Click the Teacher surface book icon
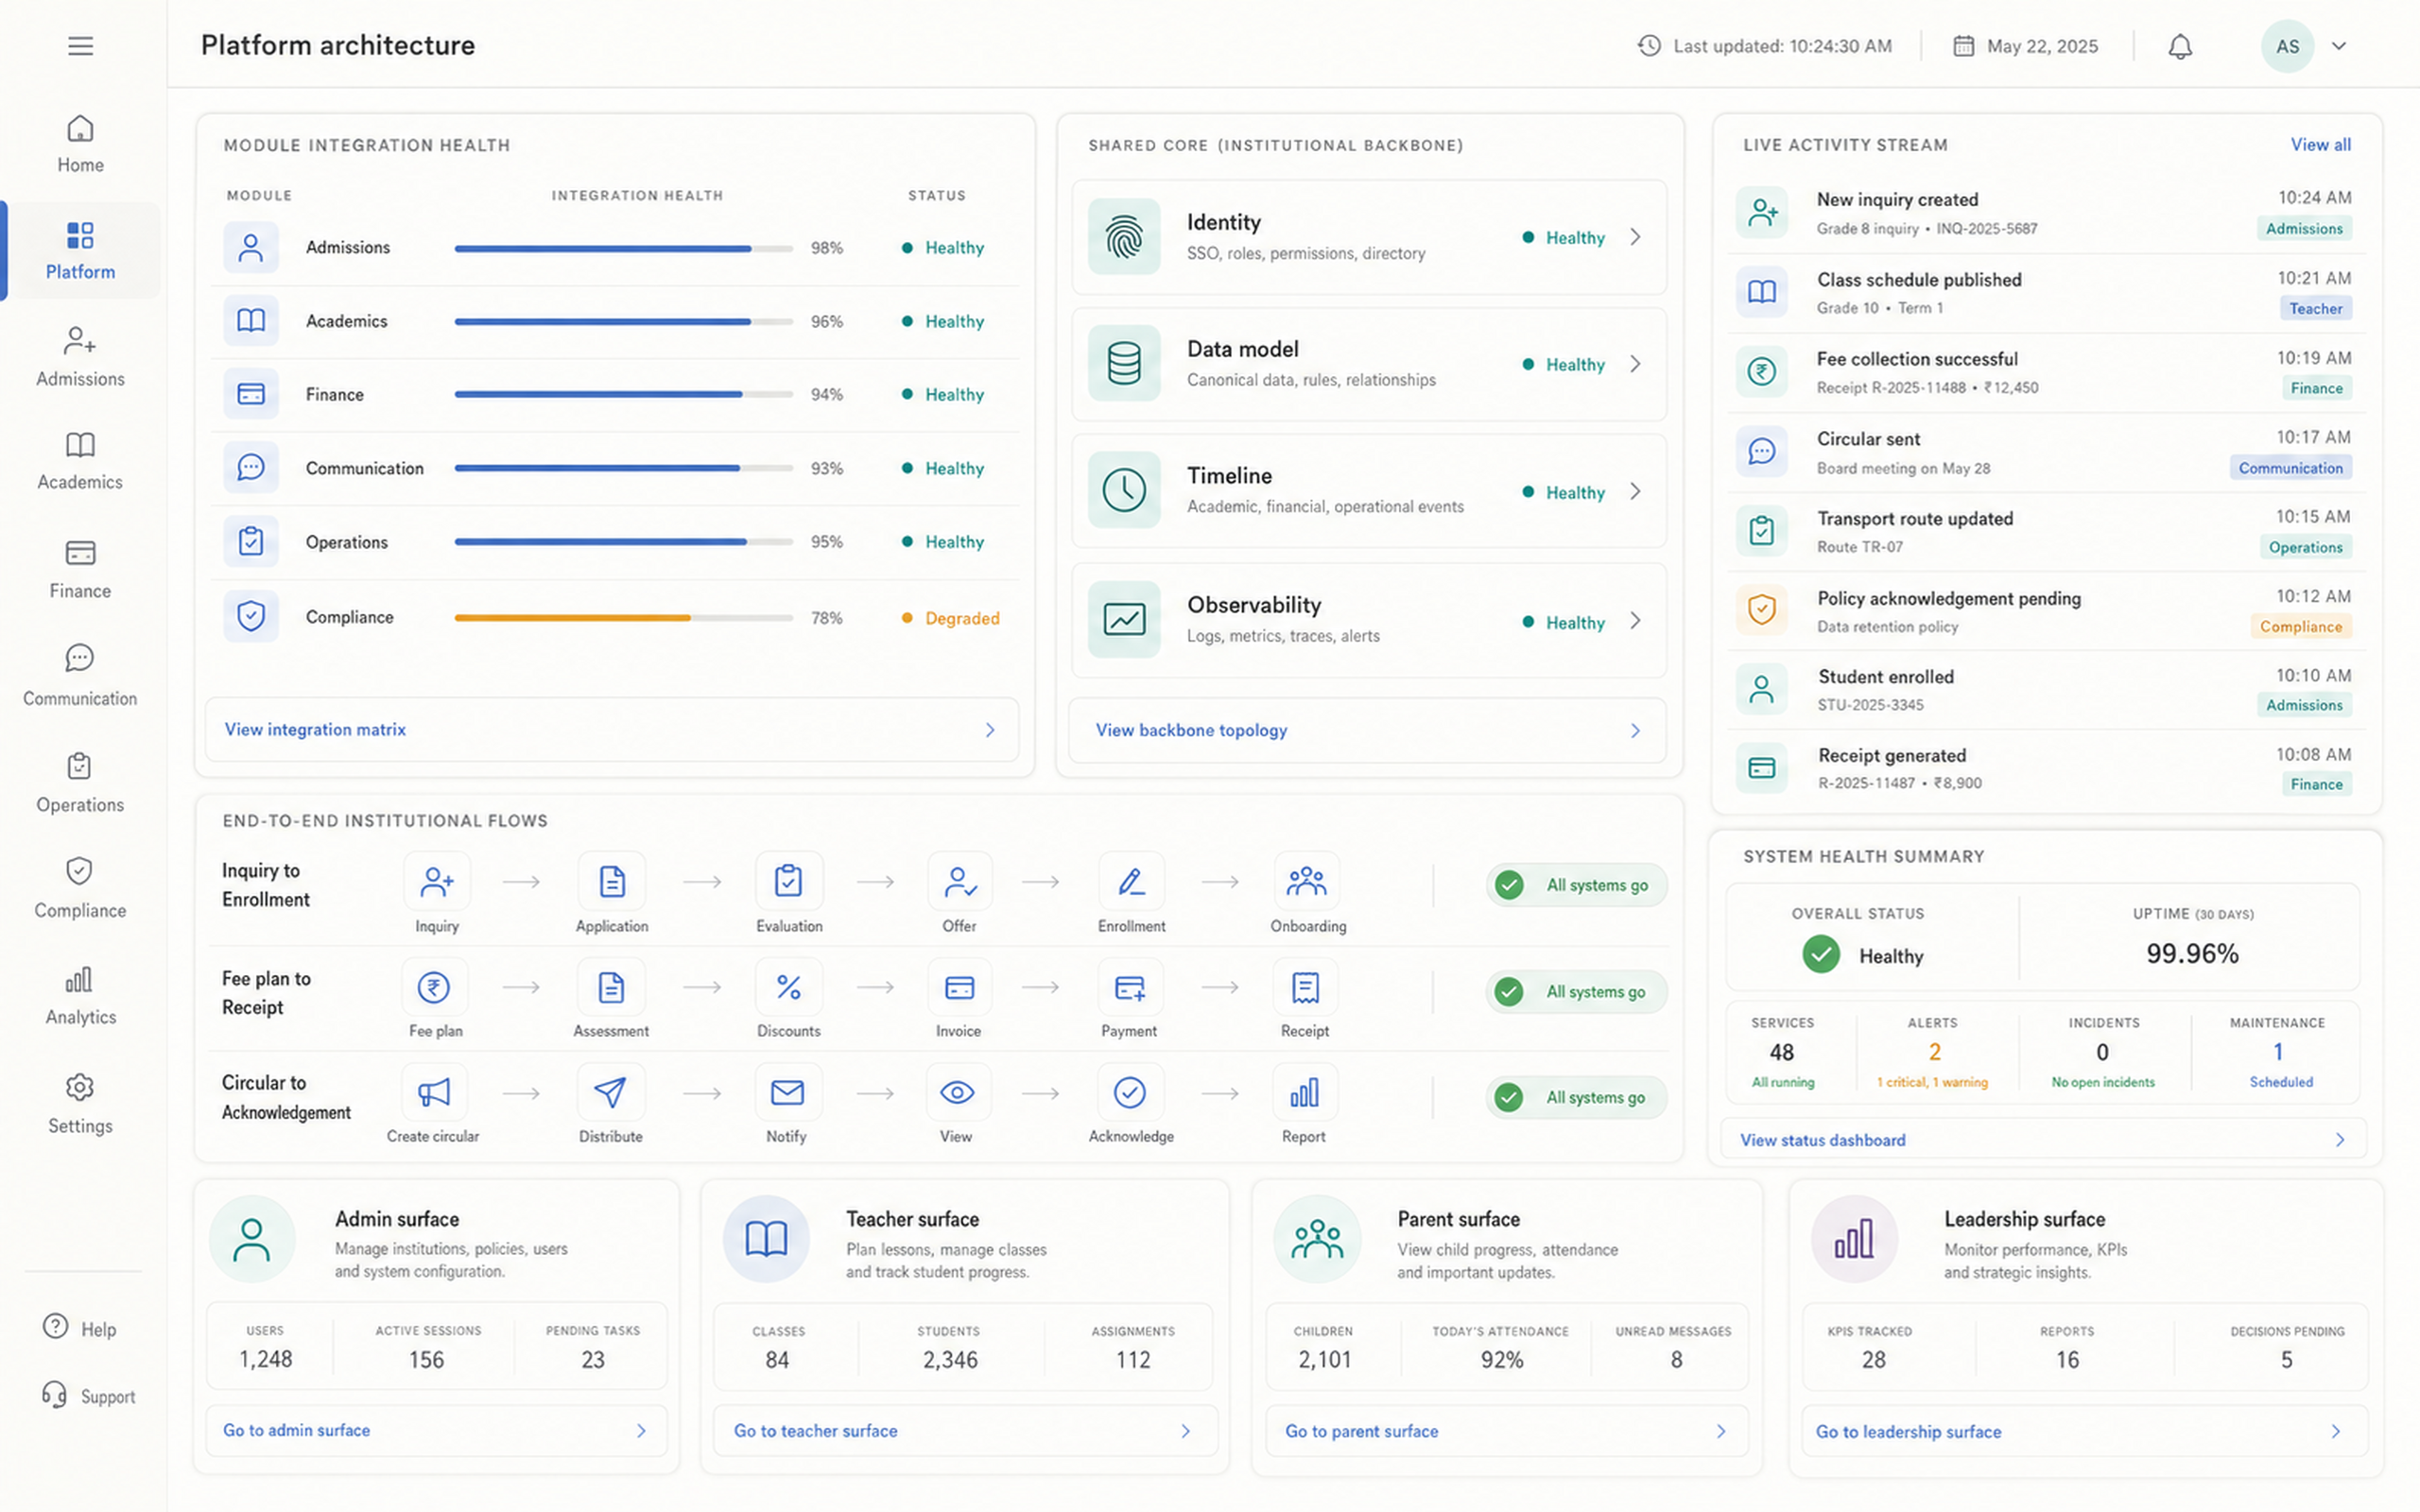Viewport: 2420px width, 1512px height. pyautogui.click(x=766, y=1239)
